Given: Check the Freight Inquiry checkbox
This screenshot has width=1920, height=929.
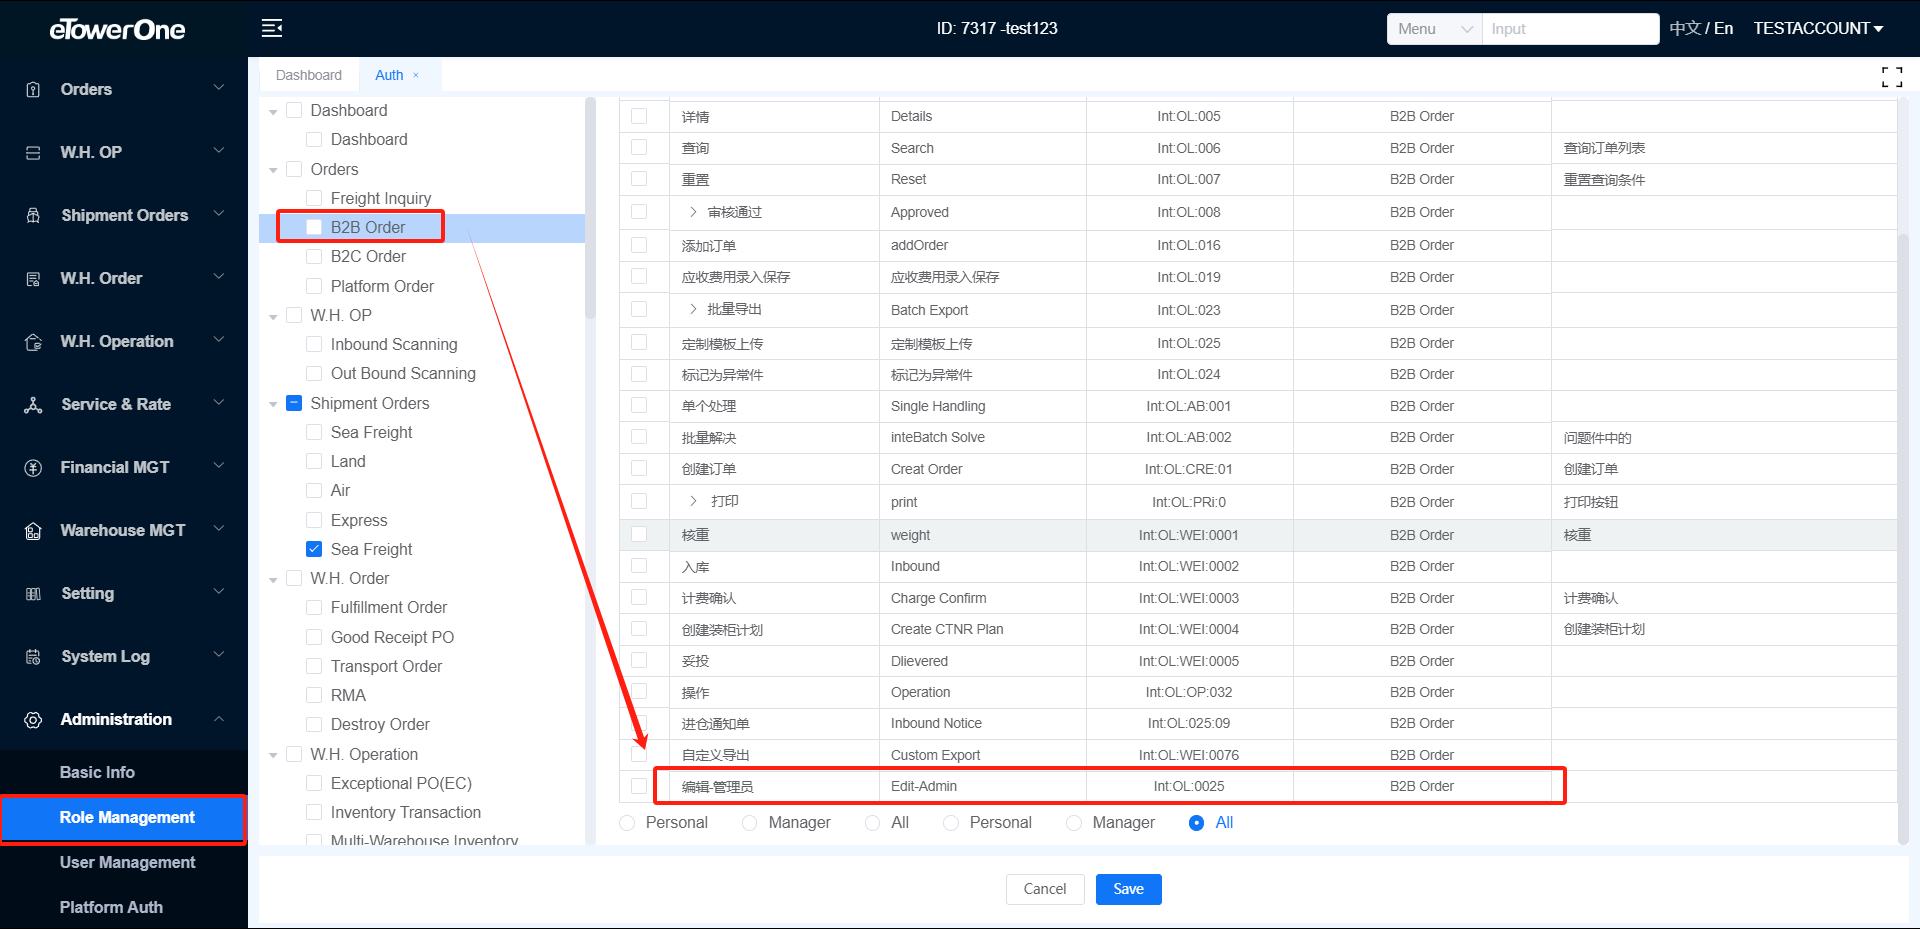Looking at the screenshot, I should 314,198.
